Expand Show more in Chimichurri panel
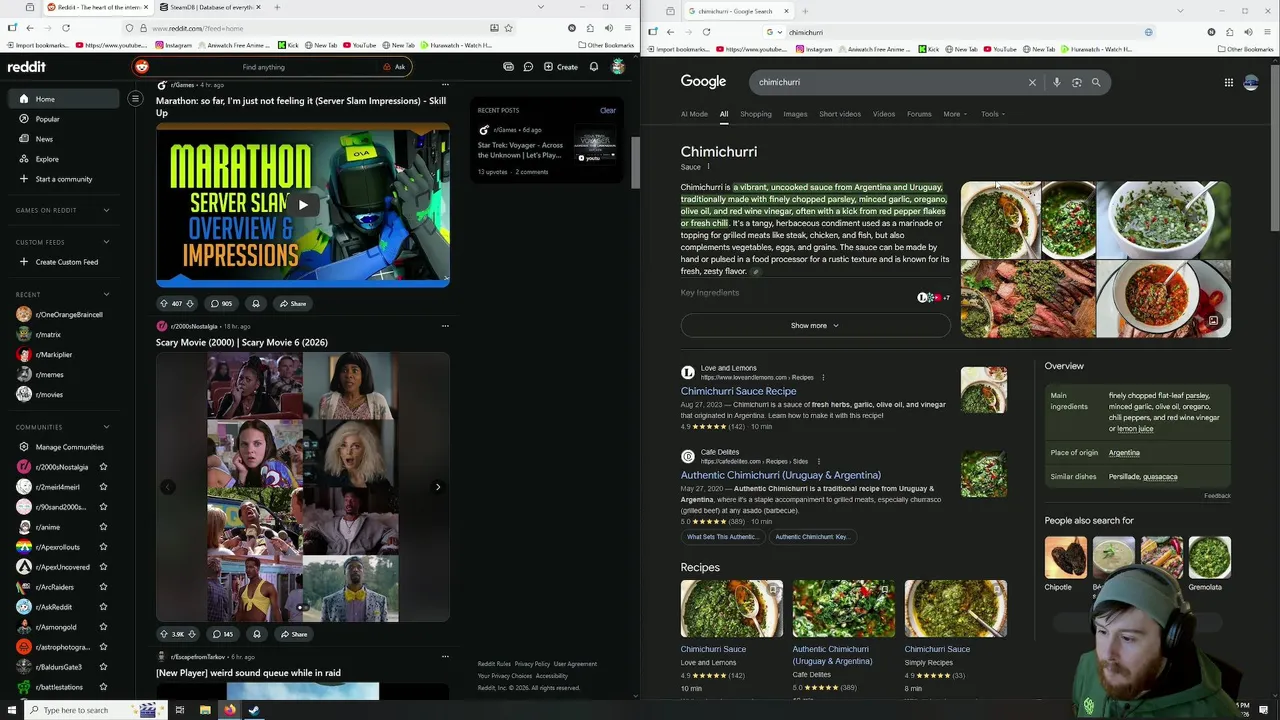This screenshot has width=1280, height=720. pos(815,325)
